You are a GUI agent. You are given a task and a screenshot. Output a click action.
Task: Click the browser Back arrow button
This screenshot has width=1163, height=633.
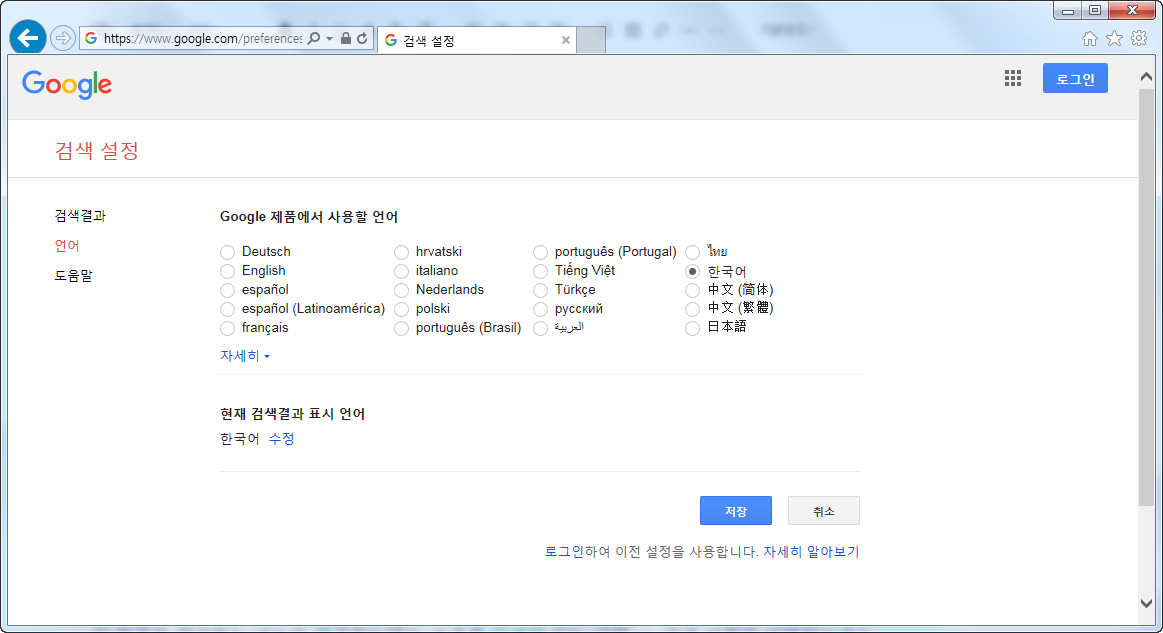click(x=28, y=37)
